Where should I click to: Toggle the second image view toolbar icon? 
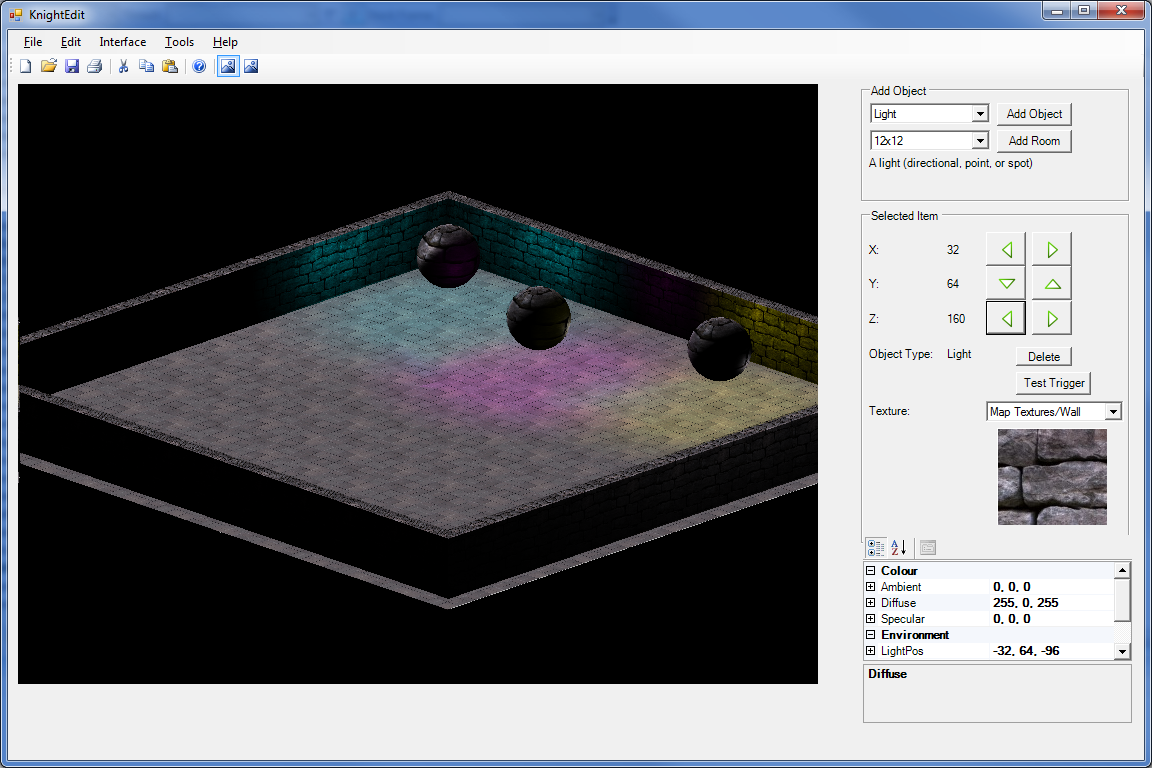coord(251,65)
